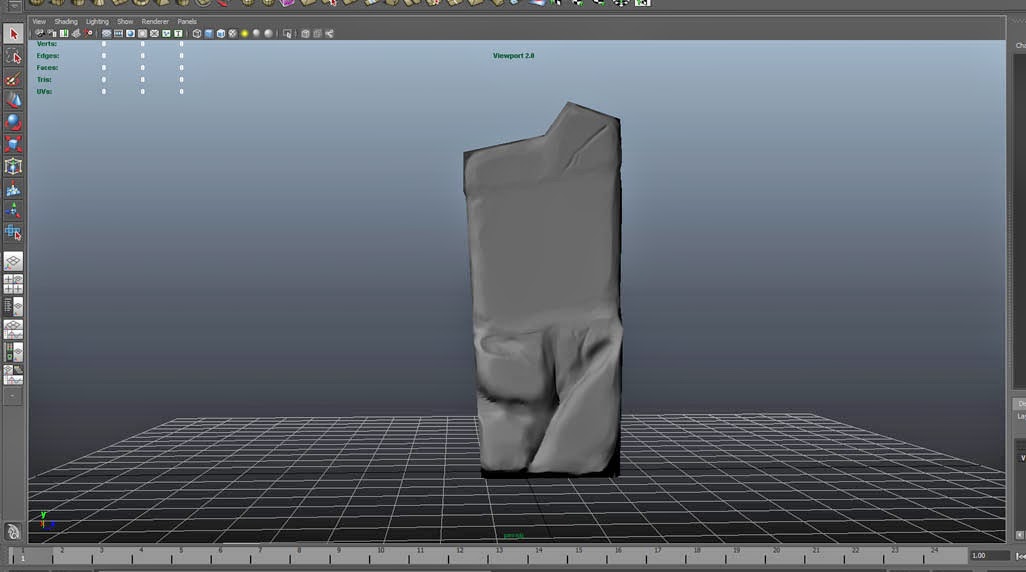Toggle Isolate Select in panel toolbar

click(287, 33)
